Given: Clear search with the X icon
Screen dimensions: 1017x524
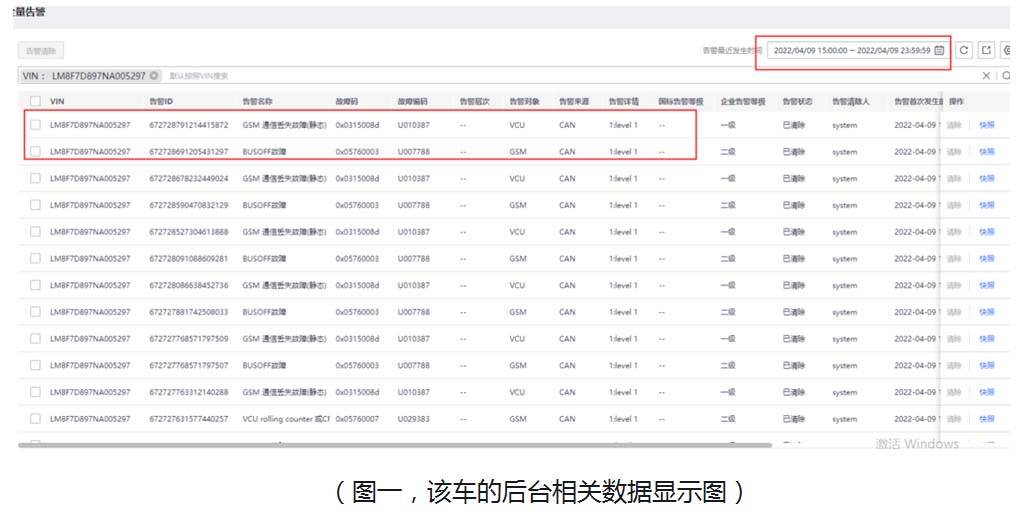Looking at the screenshot, I should 986,76.
